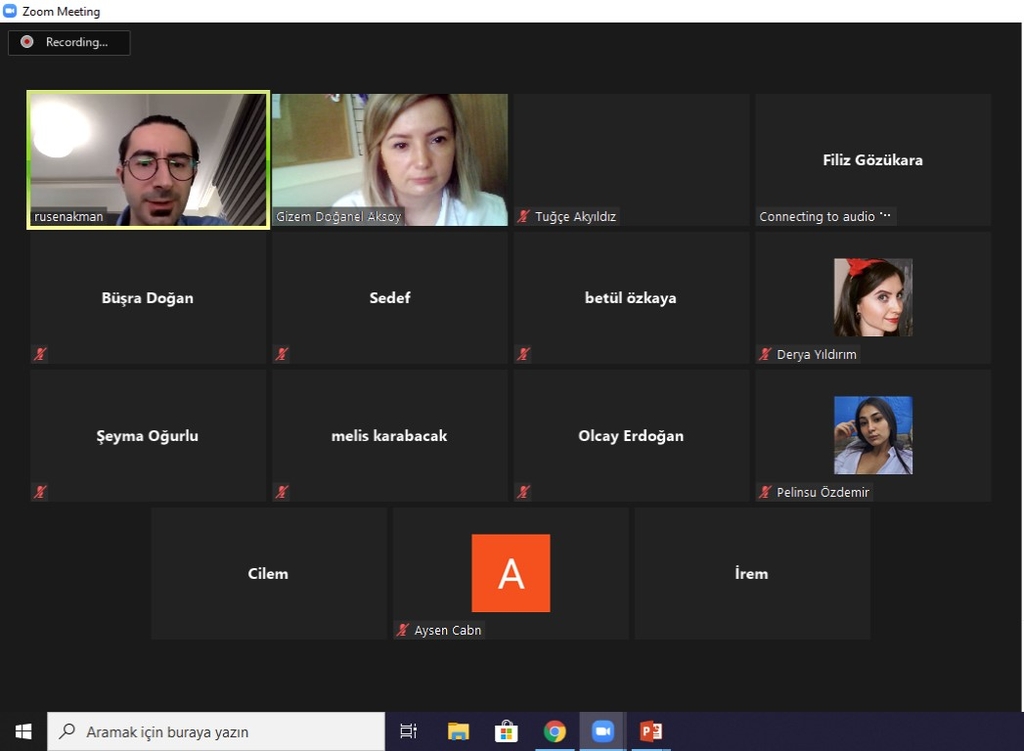Click the orange "A" avatar of Aysen Cabn
This screenshot has height=751, width=1024.
pos(511,573)
